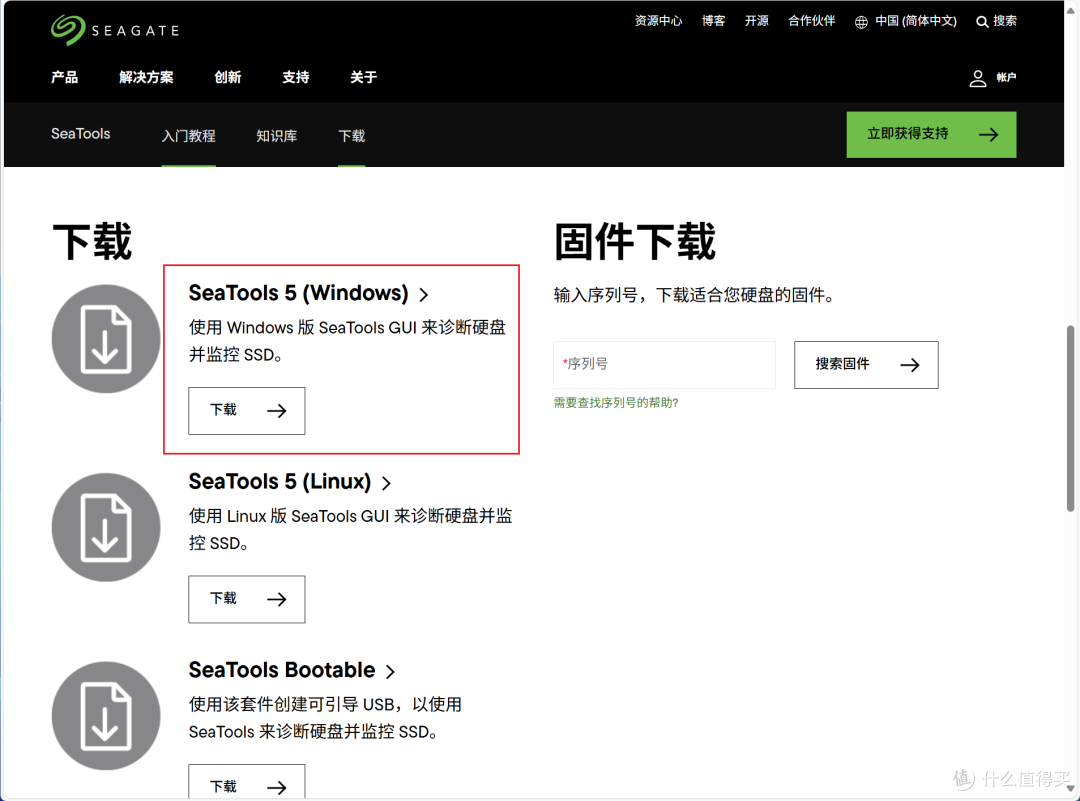Viewport: 1080px width, 801px height.
Task: Open 开源 link
Action: point(756,21)
